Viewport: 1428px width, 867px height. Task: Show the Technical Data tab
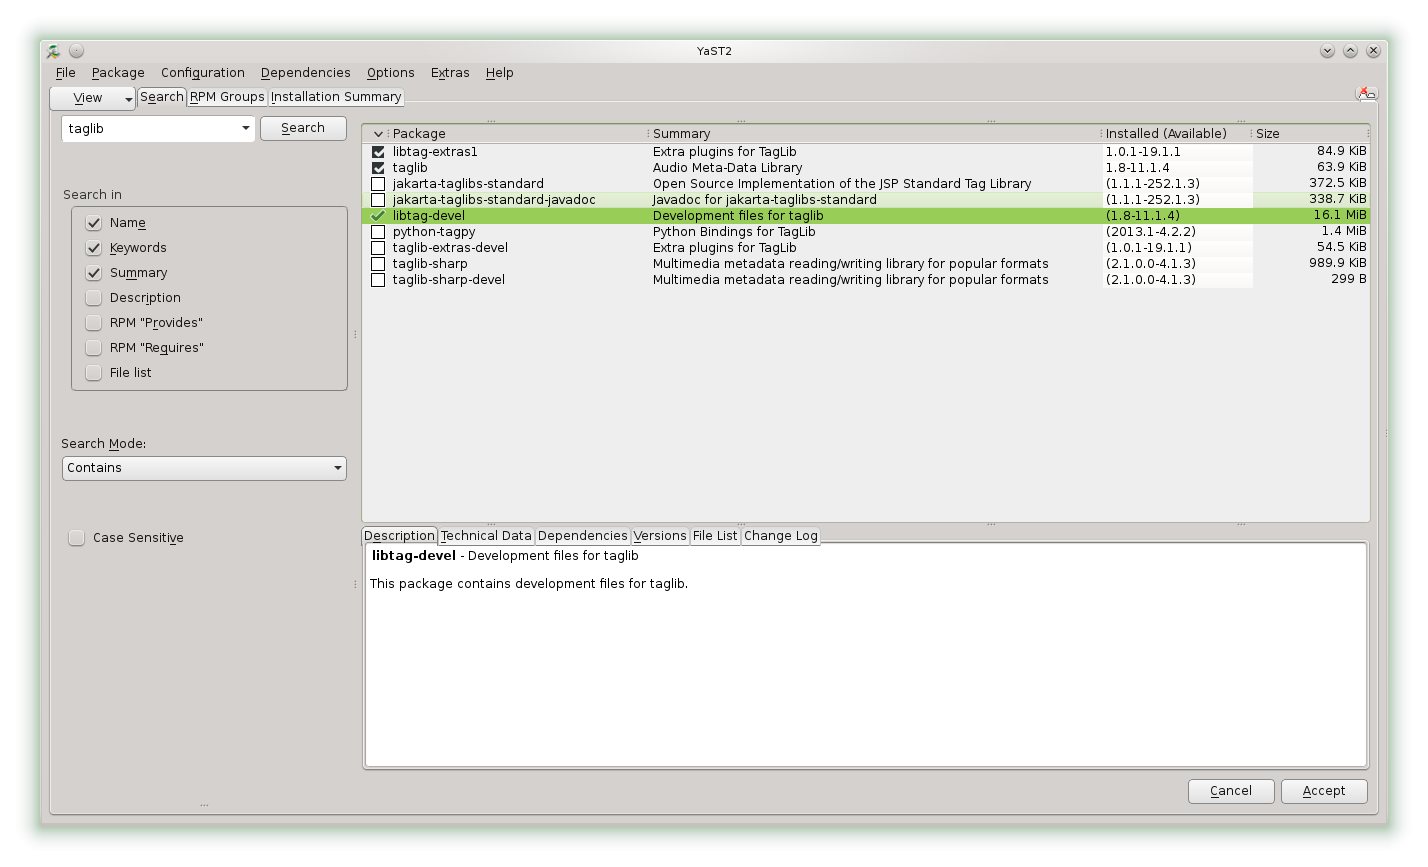pyautogui.click(x=486, y=536)
